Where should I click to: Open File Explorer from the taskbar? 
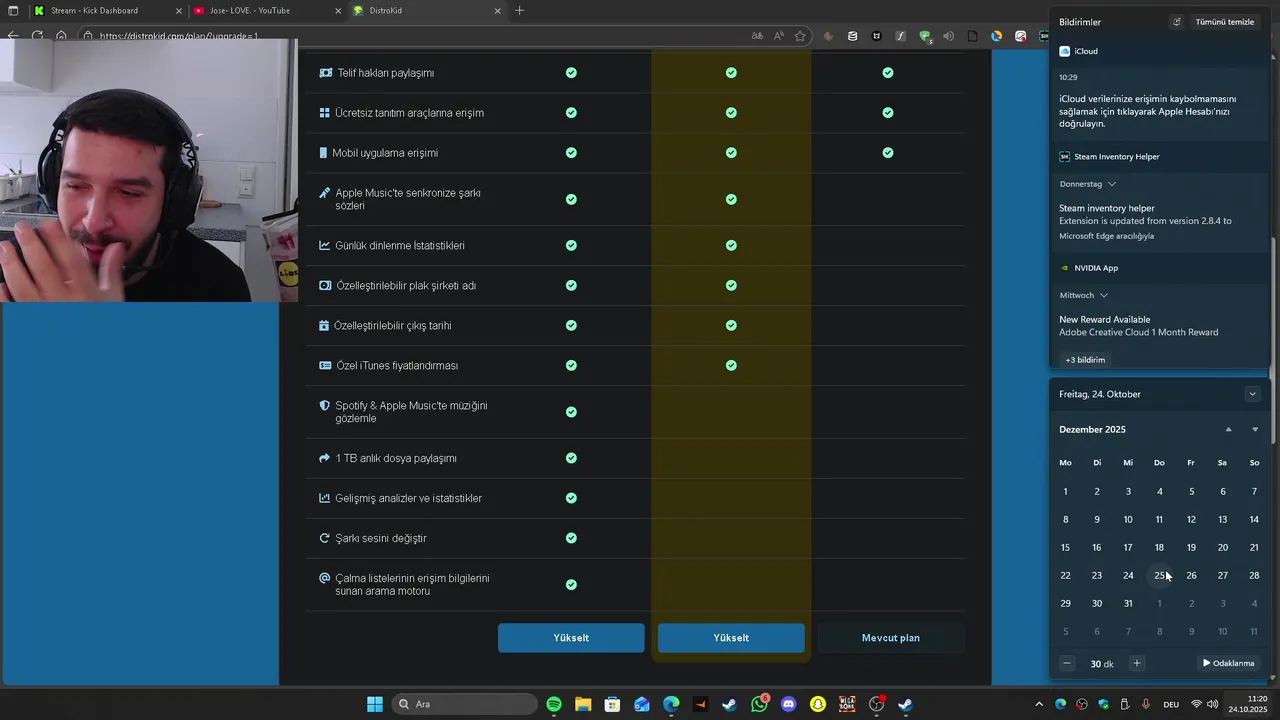583,704
